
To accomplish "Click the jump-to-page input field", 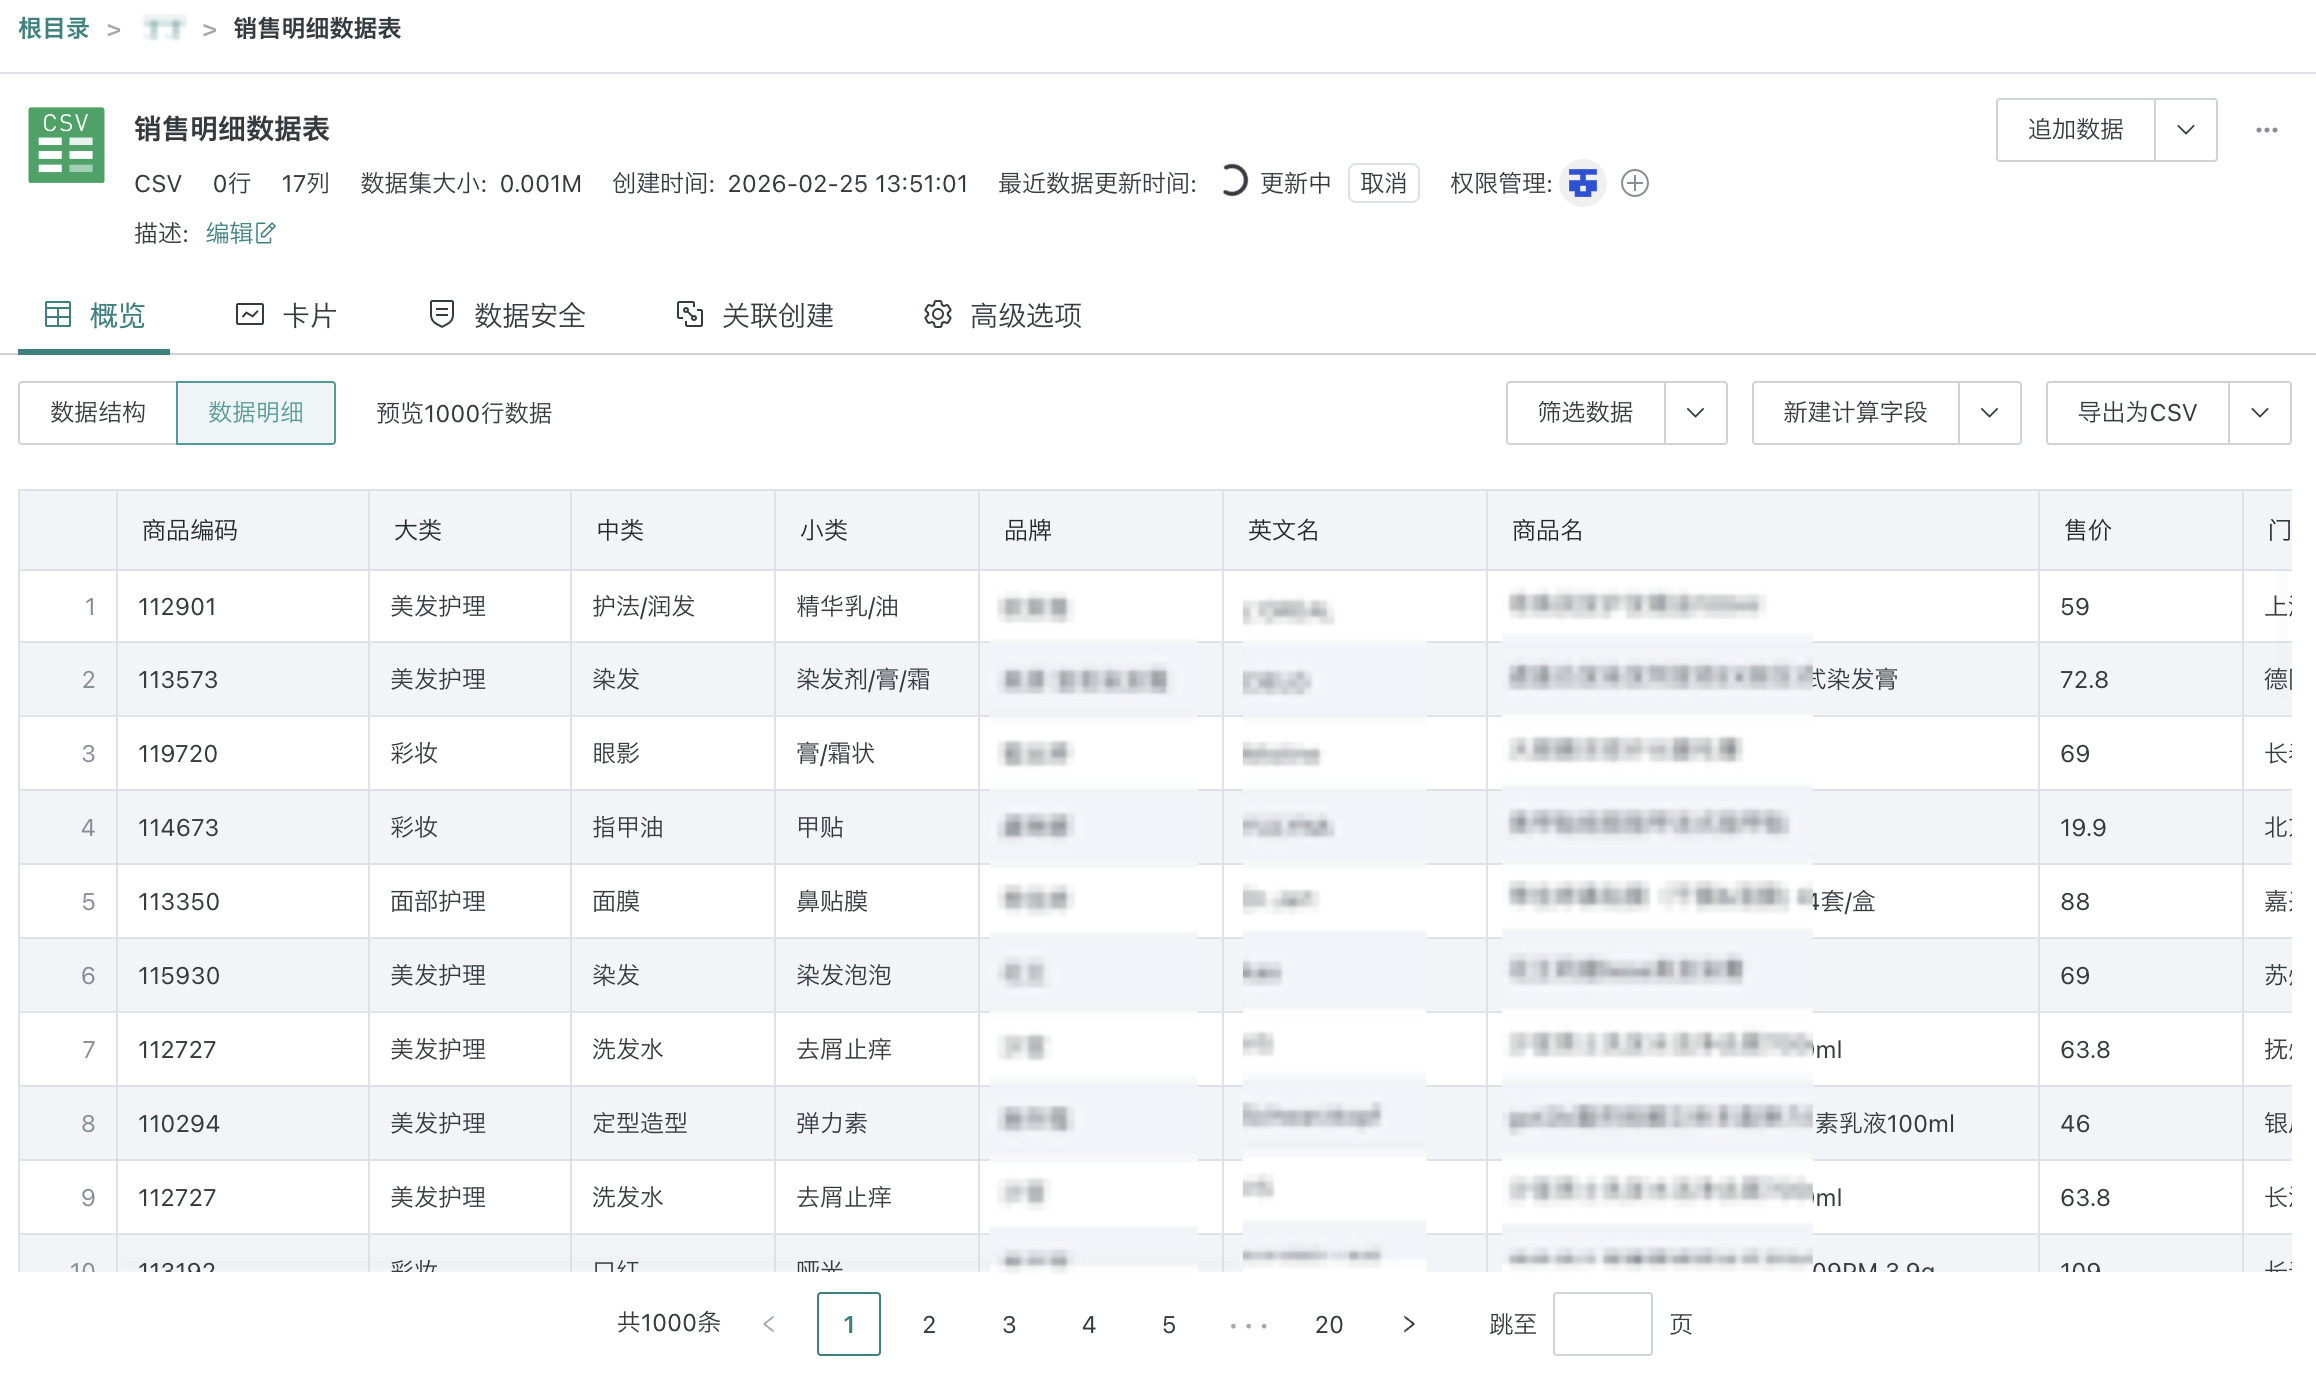I will click(1601, 1324).
